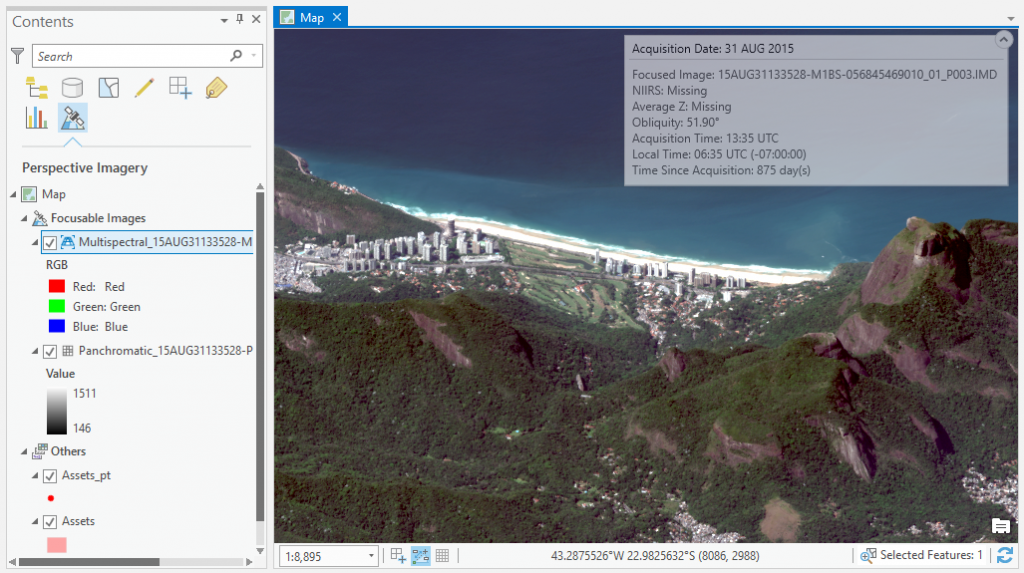
Task: Click the RGB heading under Multispectral
Action: (57, 265)
